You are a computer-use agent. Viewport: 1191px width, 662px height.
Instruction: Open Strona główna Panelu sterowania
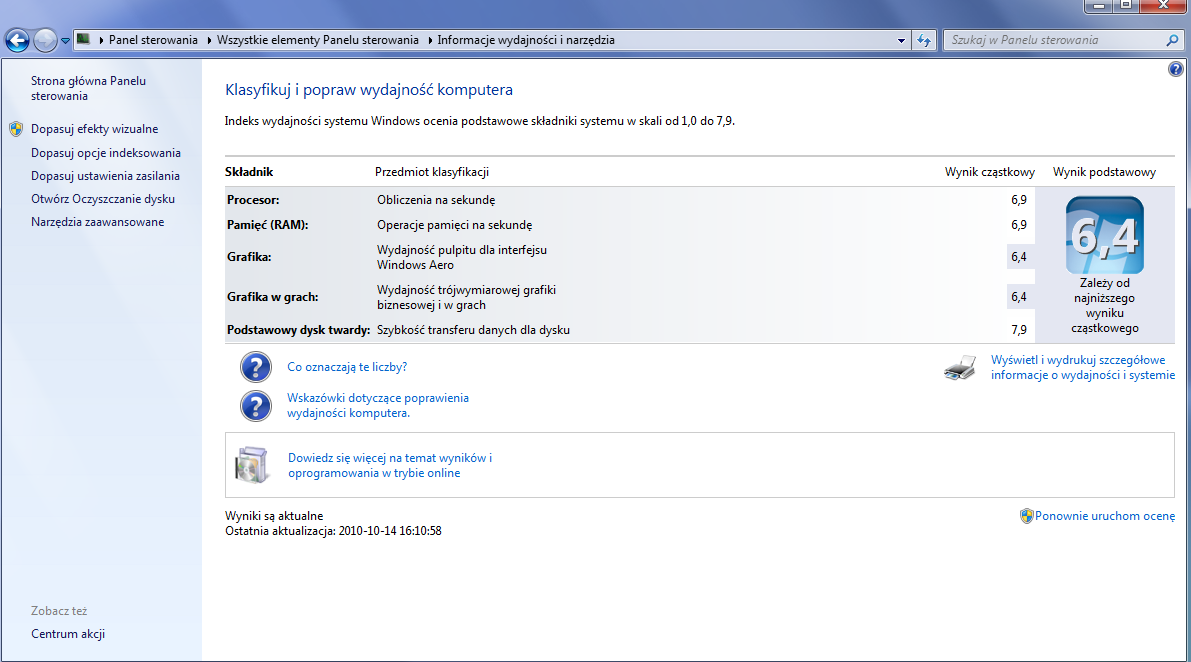88,88
